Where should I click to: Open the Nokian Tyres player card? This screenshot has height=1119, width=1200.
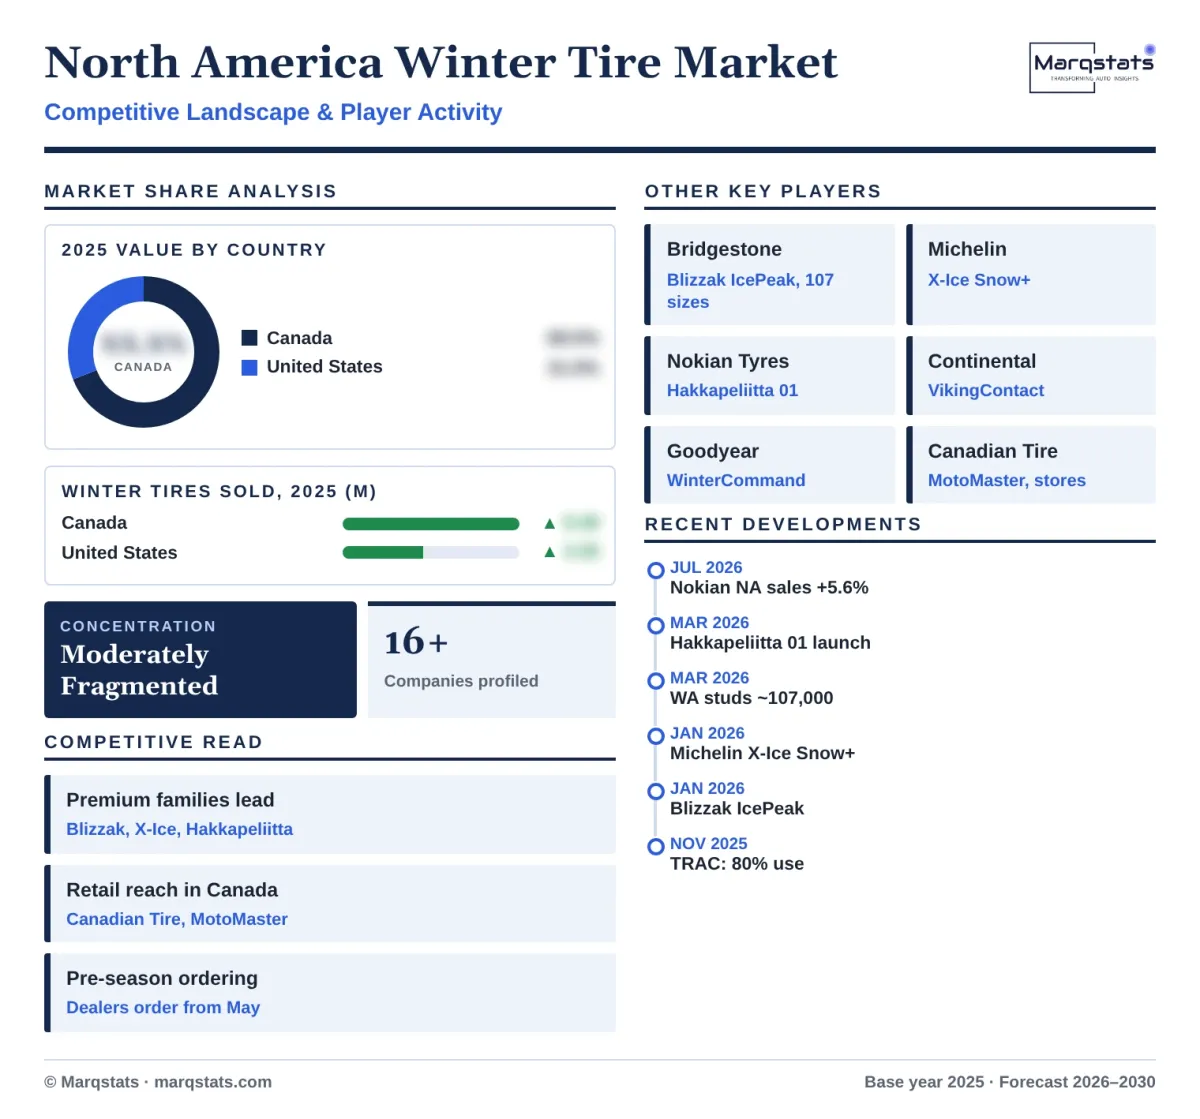[770, 375]
